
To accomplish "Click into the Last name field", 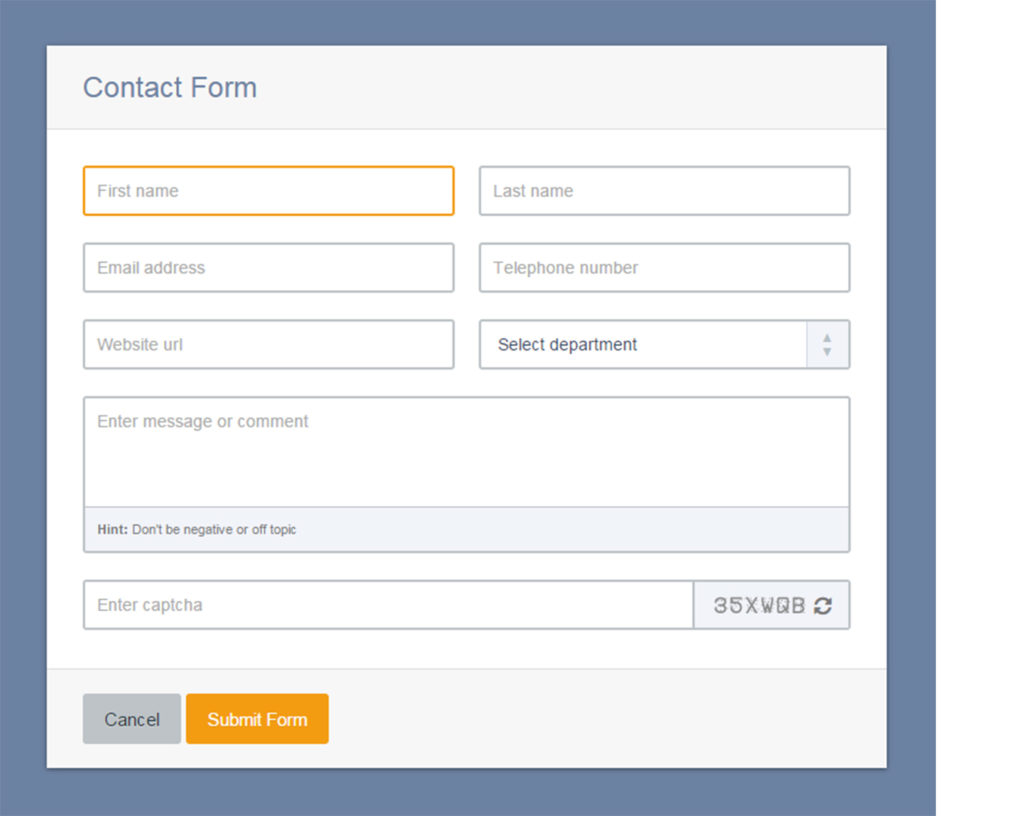I will [664, 191].
